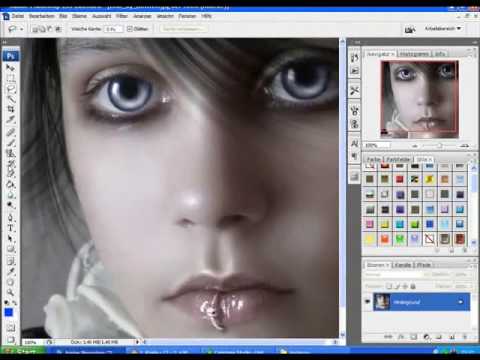The image size is (480, 360).
Task: Select the Eyedropper tool
Action: pyautogui.click(x=10, y=272)
